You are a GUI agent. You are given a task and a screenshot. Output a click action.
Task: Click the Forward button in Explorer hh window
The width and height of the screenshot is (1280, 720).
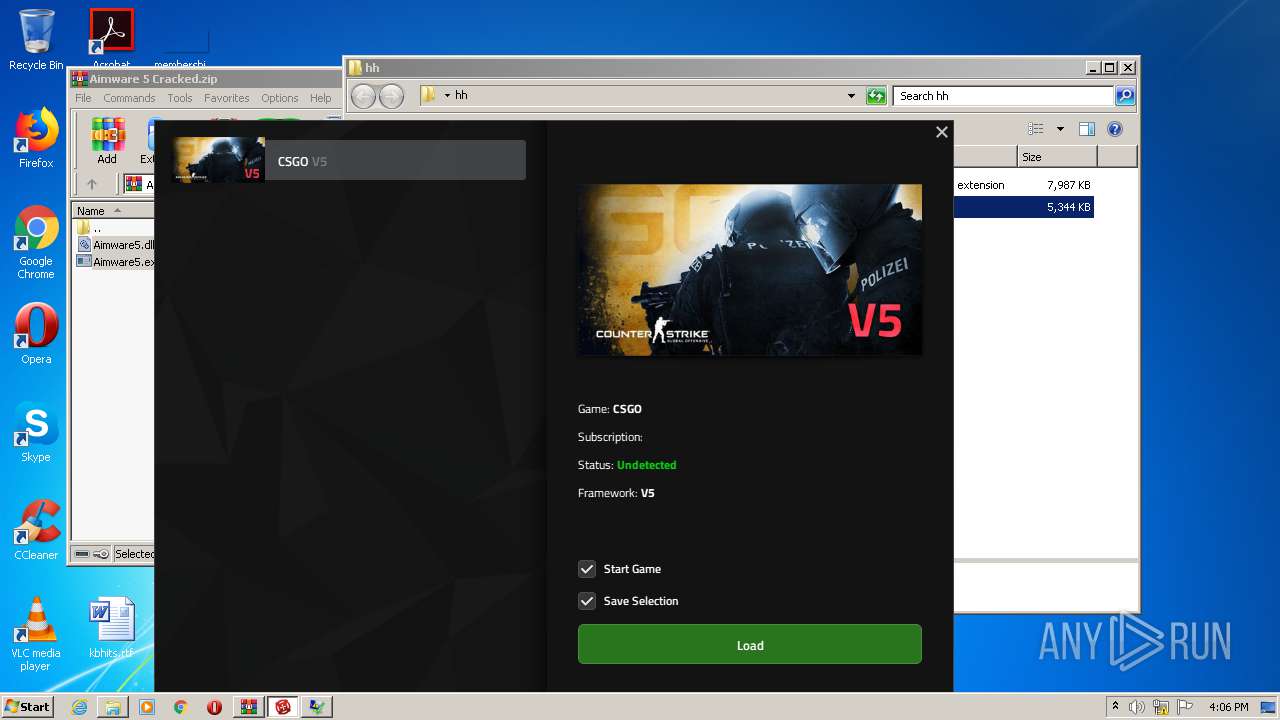click(391, 96)
